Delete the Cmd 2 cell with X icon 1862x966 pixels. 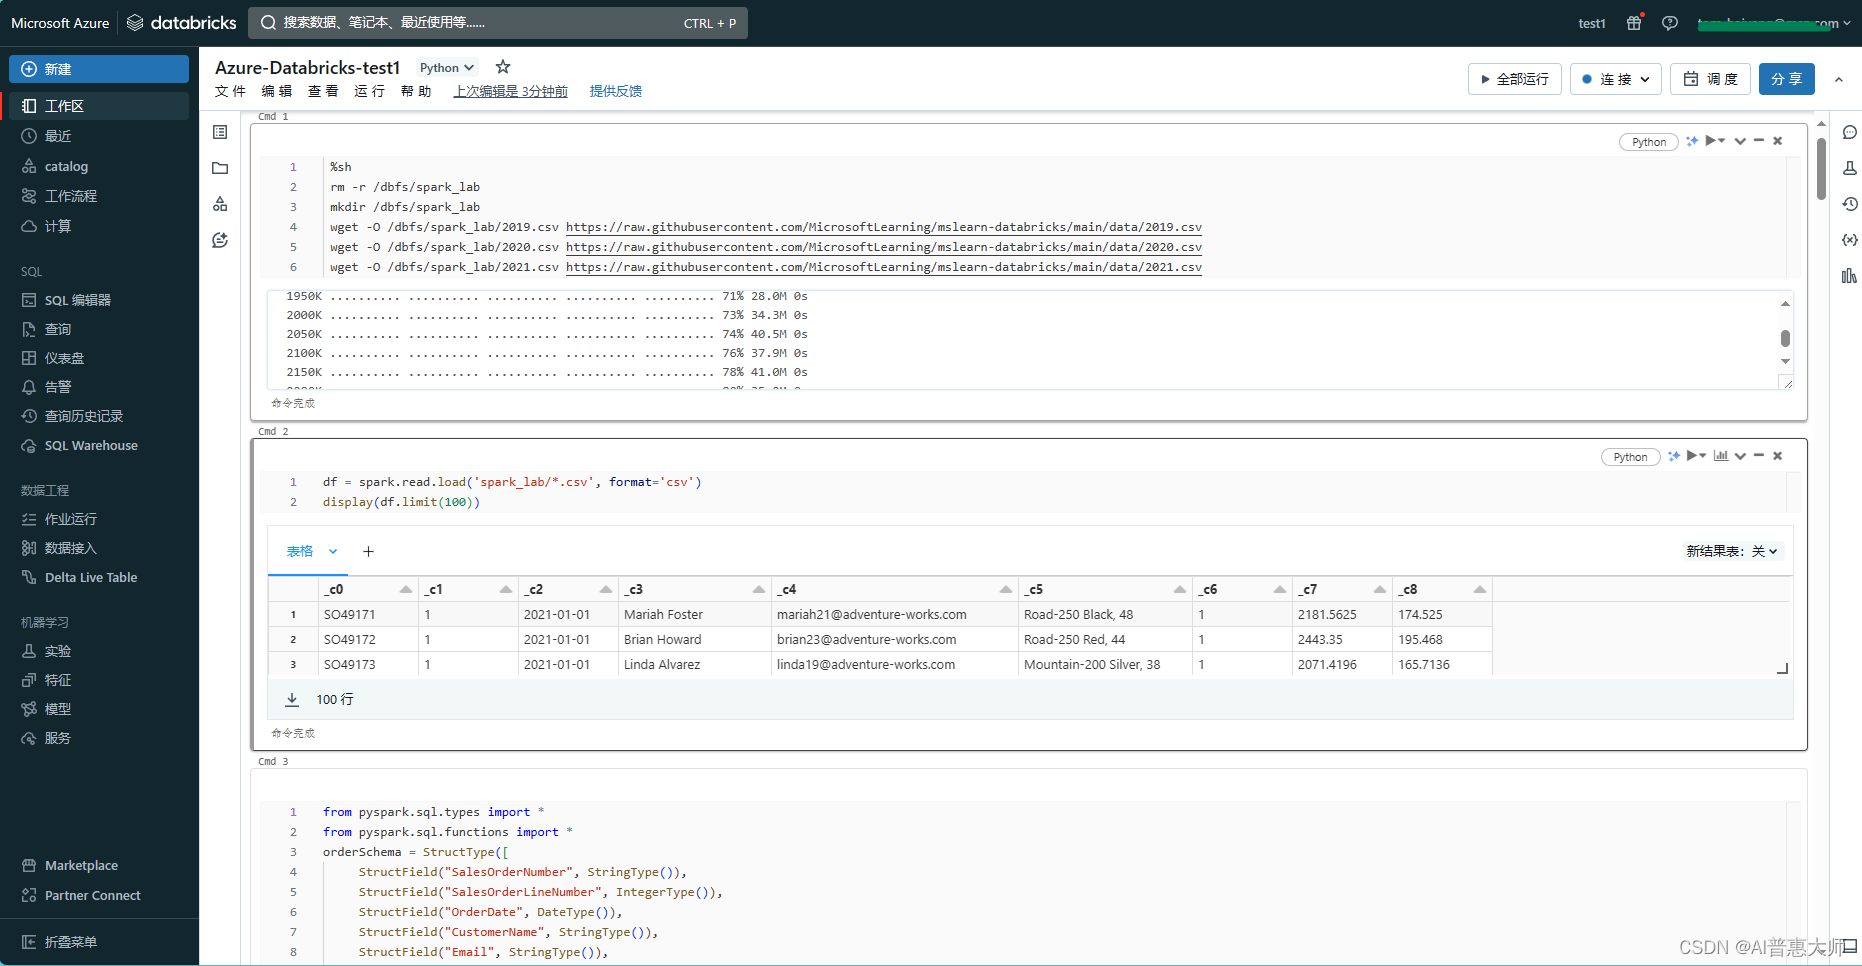click(1778, 456)
